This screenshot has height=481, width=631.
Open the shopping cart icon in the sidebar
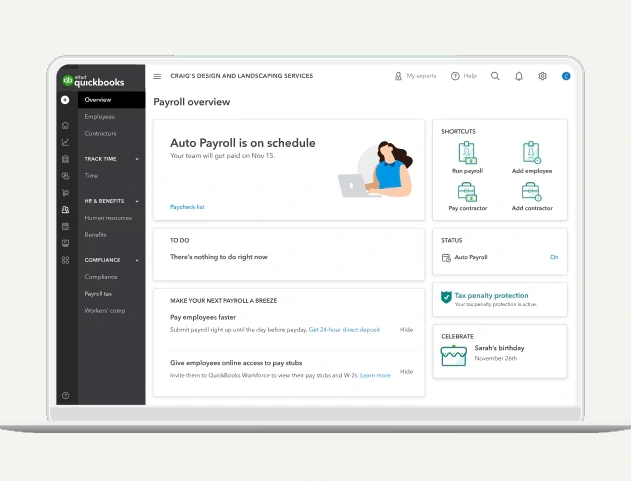click(x=65, y=193)
